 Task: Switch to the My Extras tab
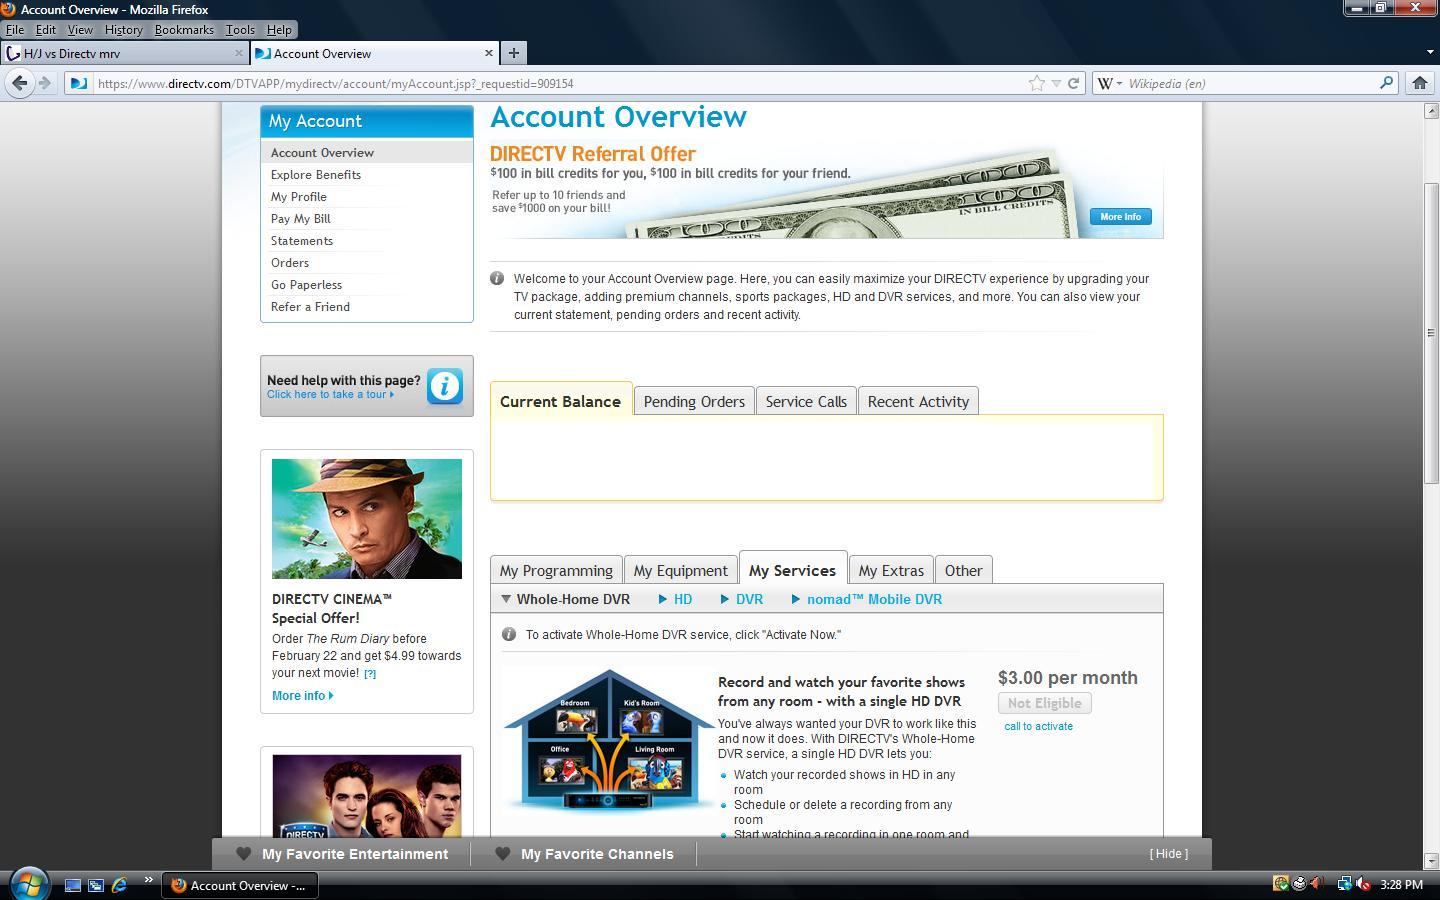pyautogui.click(x=891, y=570)
